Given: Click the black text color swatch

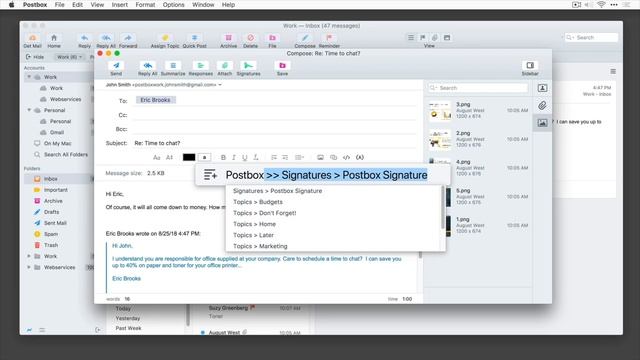Looking at the screenshot, I should click(189, 157).
